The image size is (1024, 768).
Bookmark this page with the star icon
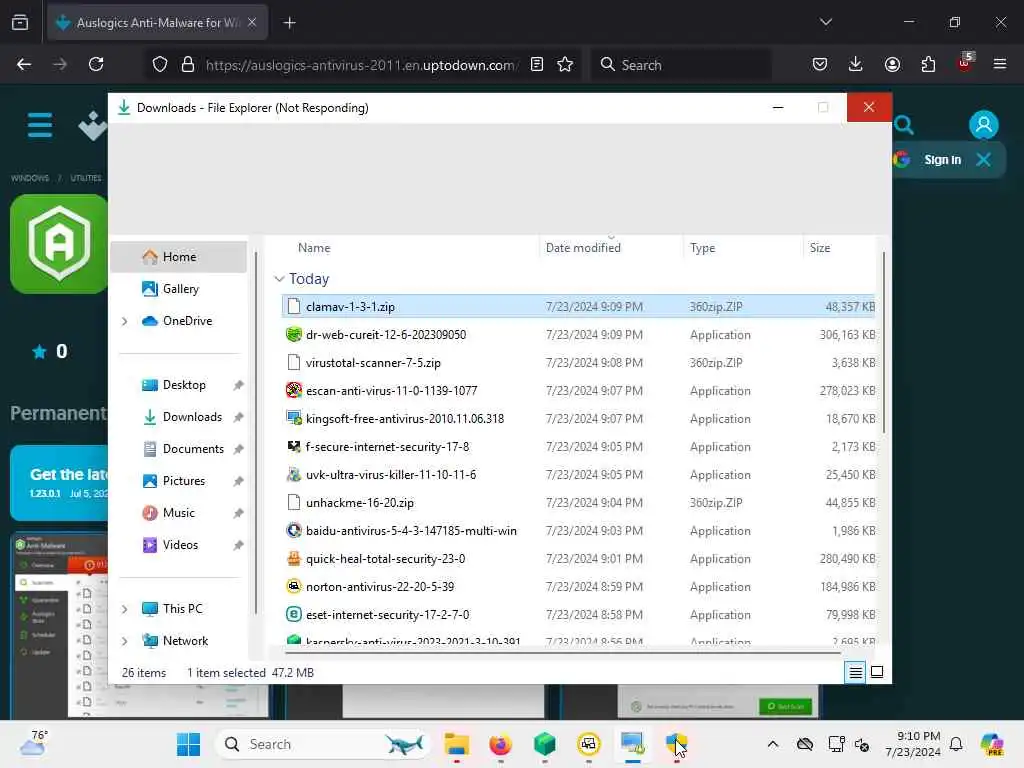click(x=565, y=64)
